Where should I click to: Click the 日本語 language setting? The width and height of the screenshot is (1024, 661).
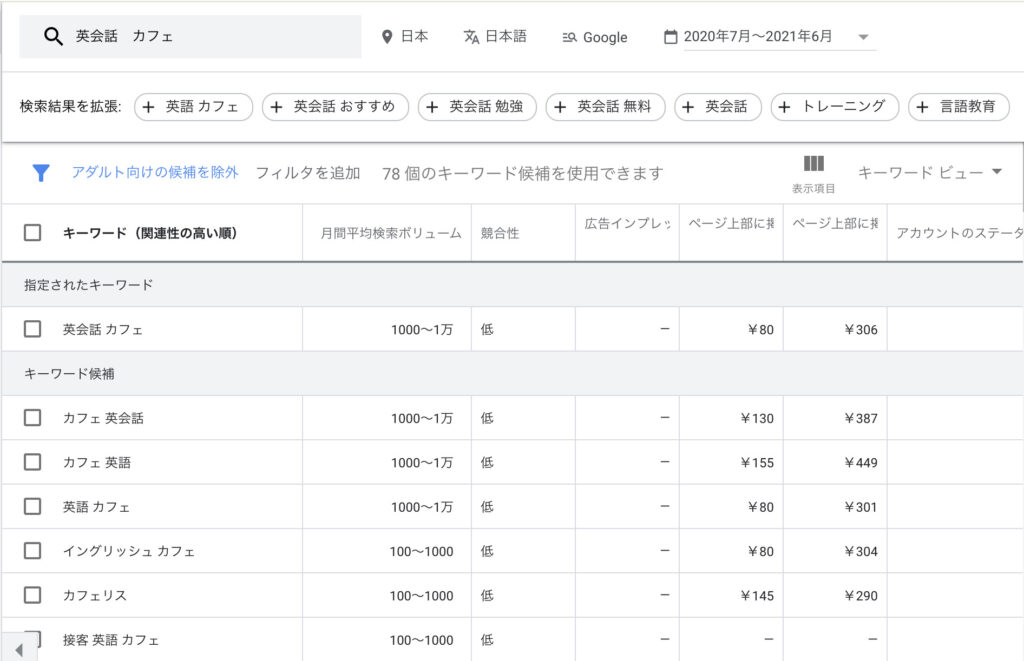coord(495,37)
